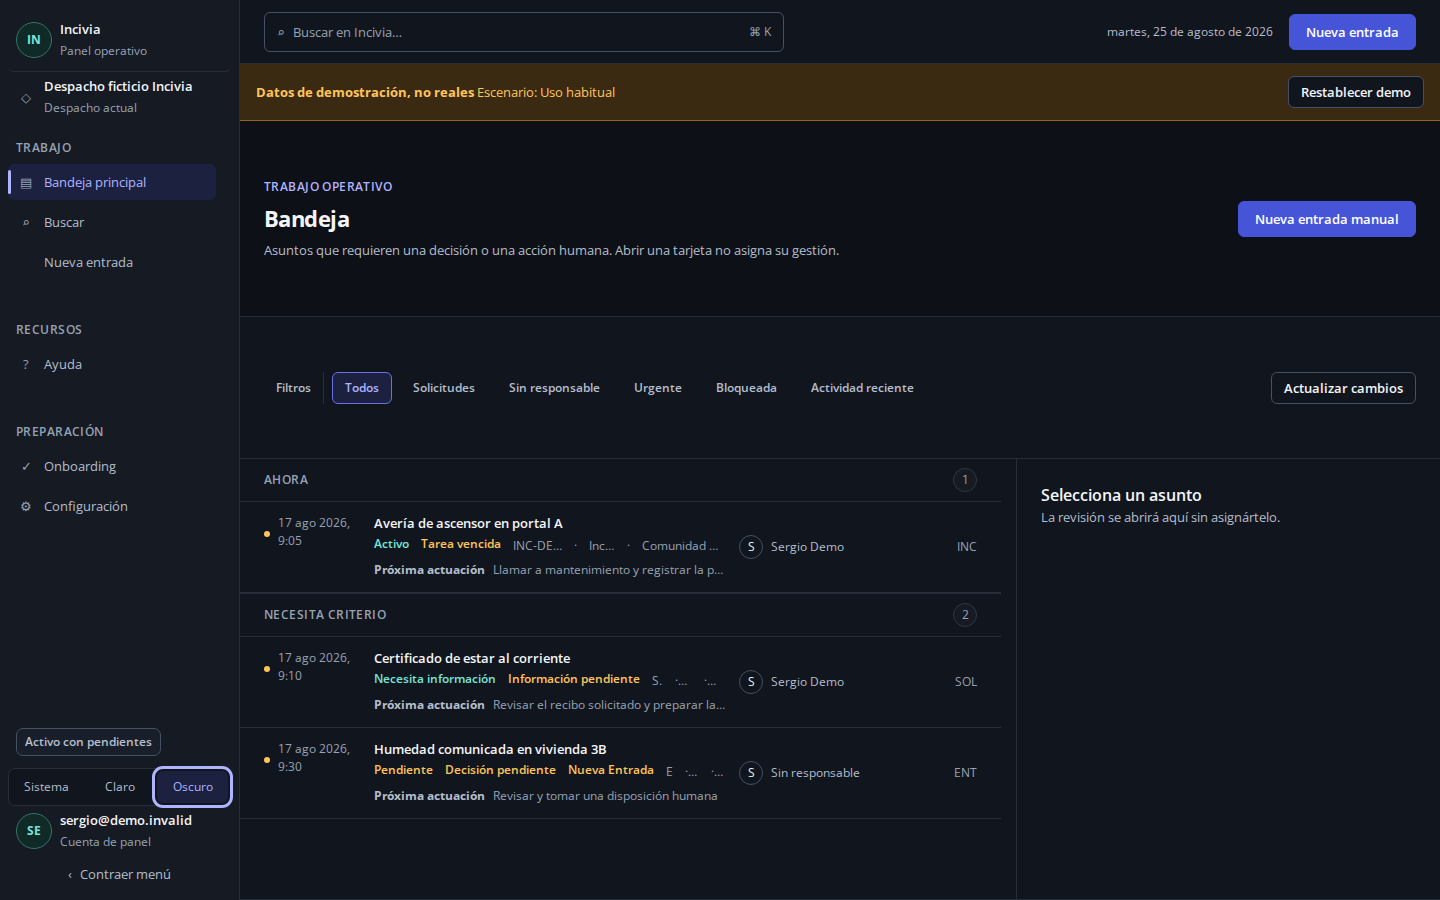
Task: Go to Nueva entrada in sidebar
Action: 112,263
